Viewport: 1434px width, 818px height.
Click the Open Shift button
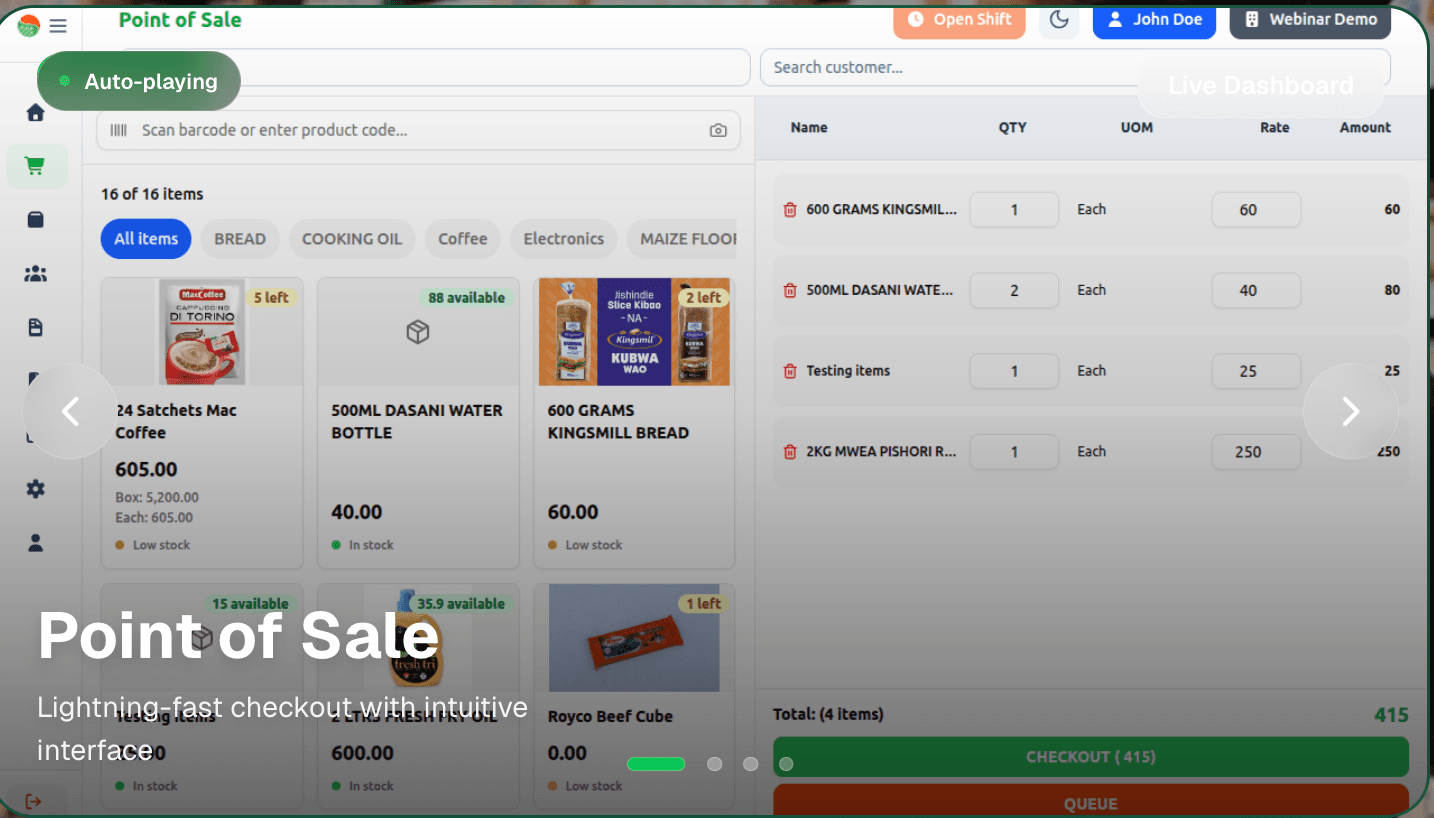959,20
